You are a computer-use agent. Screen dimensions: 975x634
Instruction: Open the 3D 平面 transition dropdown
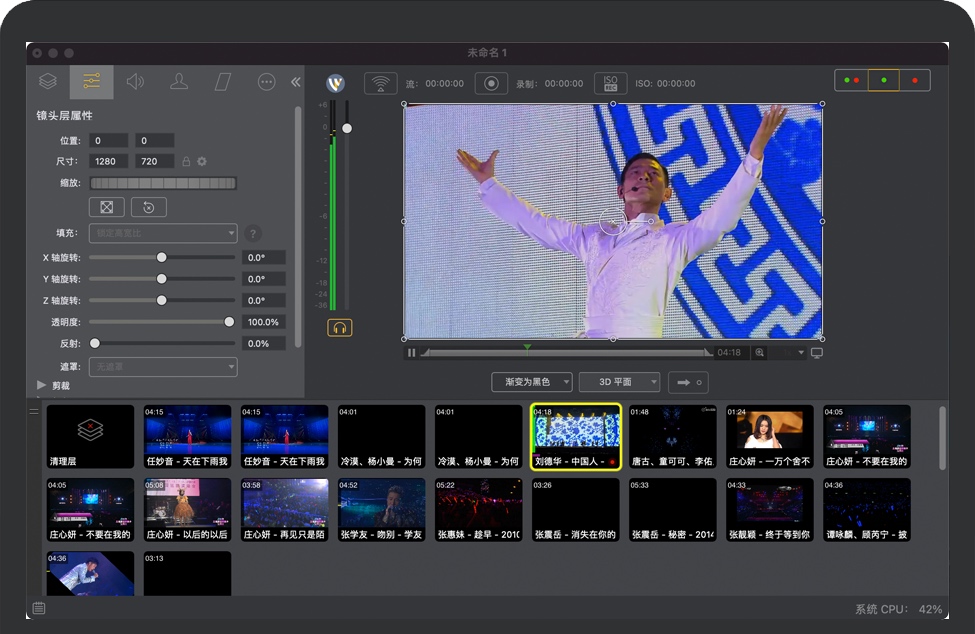[x=619, y=382]
